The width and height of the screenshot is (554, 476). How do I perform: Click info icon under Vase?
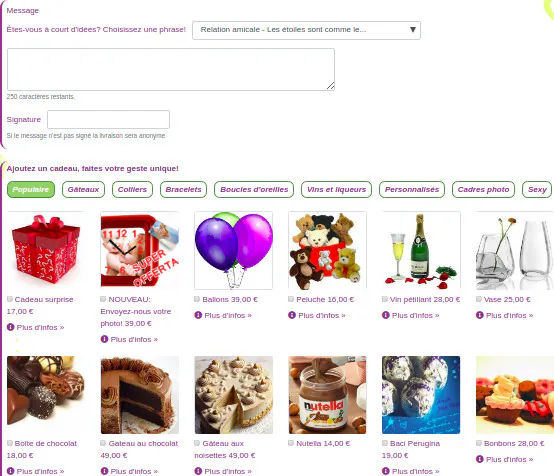[x=479, y=315]
